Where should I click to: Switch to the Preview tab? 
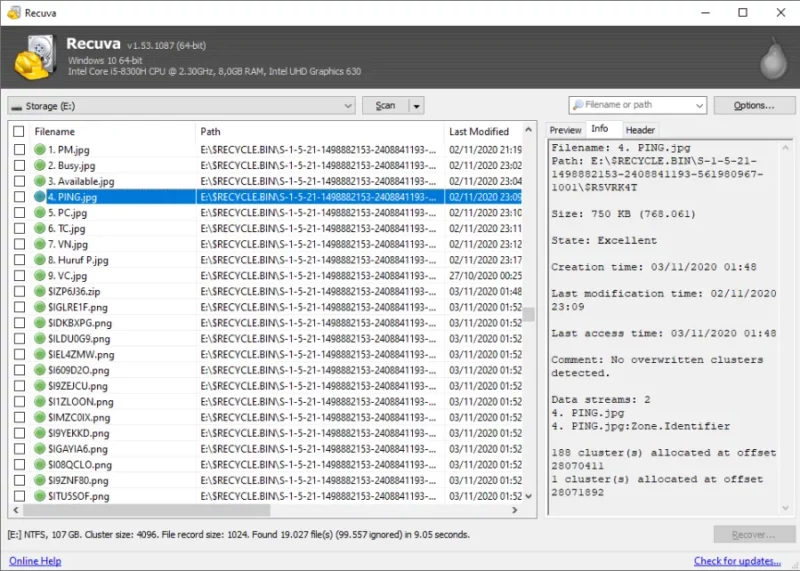565,130
